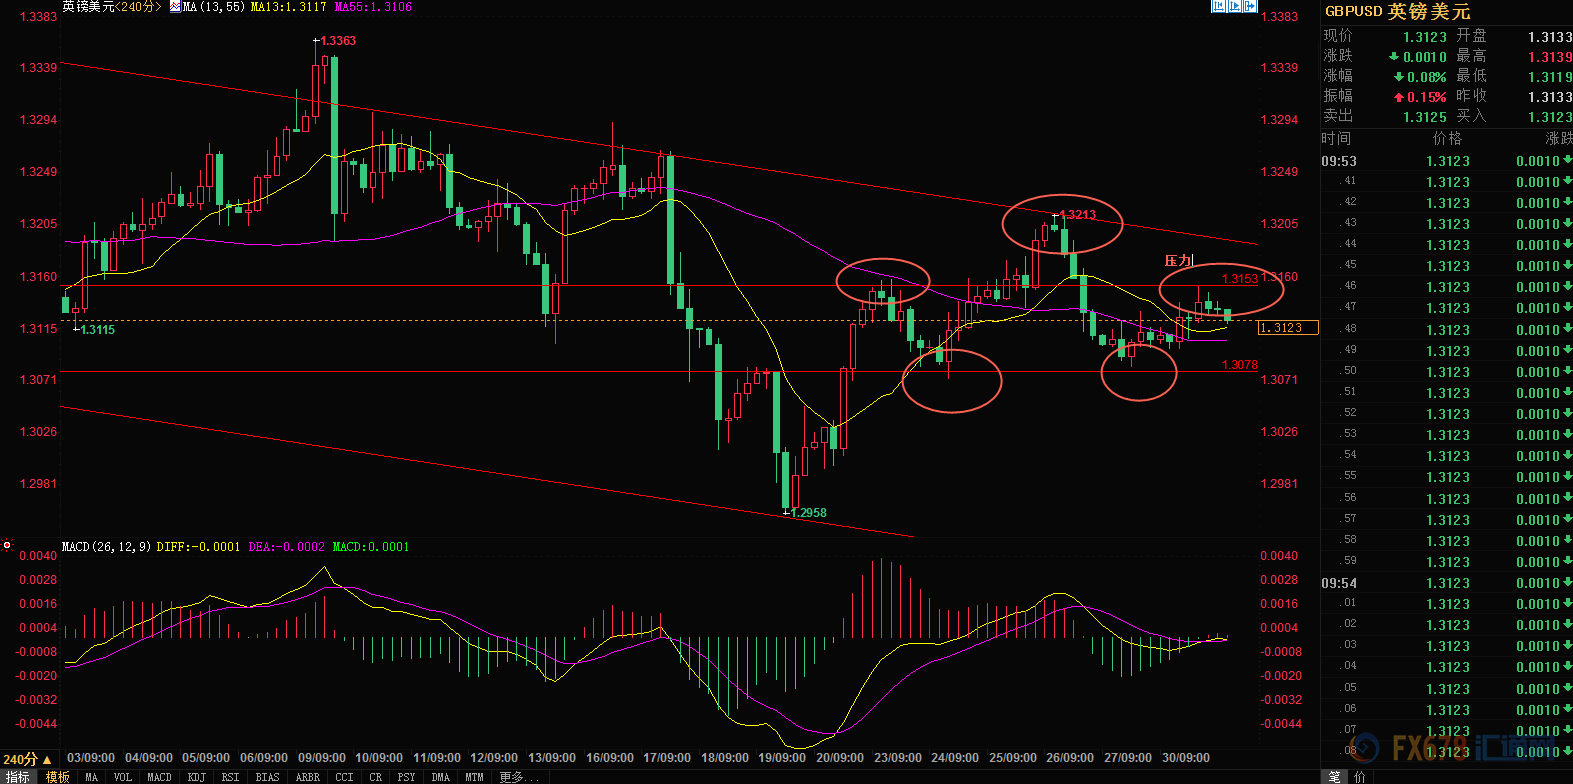Click the 振幅 amplitude row label
The width and height of the screenshot is (1573, 784).
1338,96
